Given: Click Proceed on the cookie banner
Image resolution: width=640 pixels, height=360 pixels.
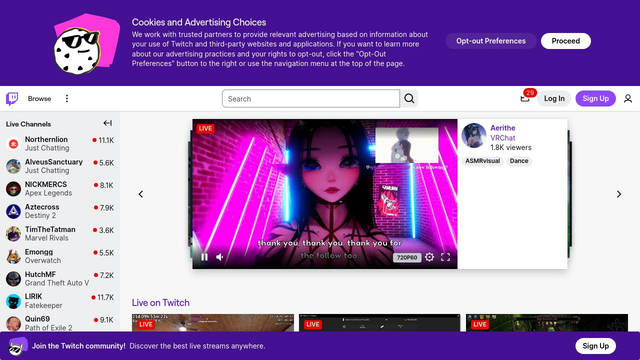Looking at the screenshot, I should (x=566, y=41).
